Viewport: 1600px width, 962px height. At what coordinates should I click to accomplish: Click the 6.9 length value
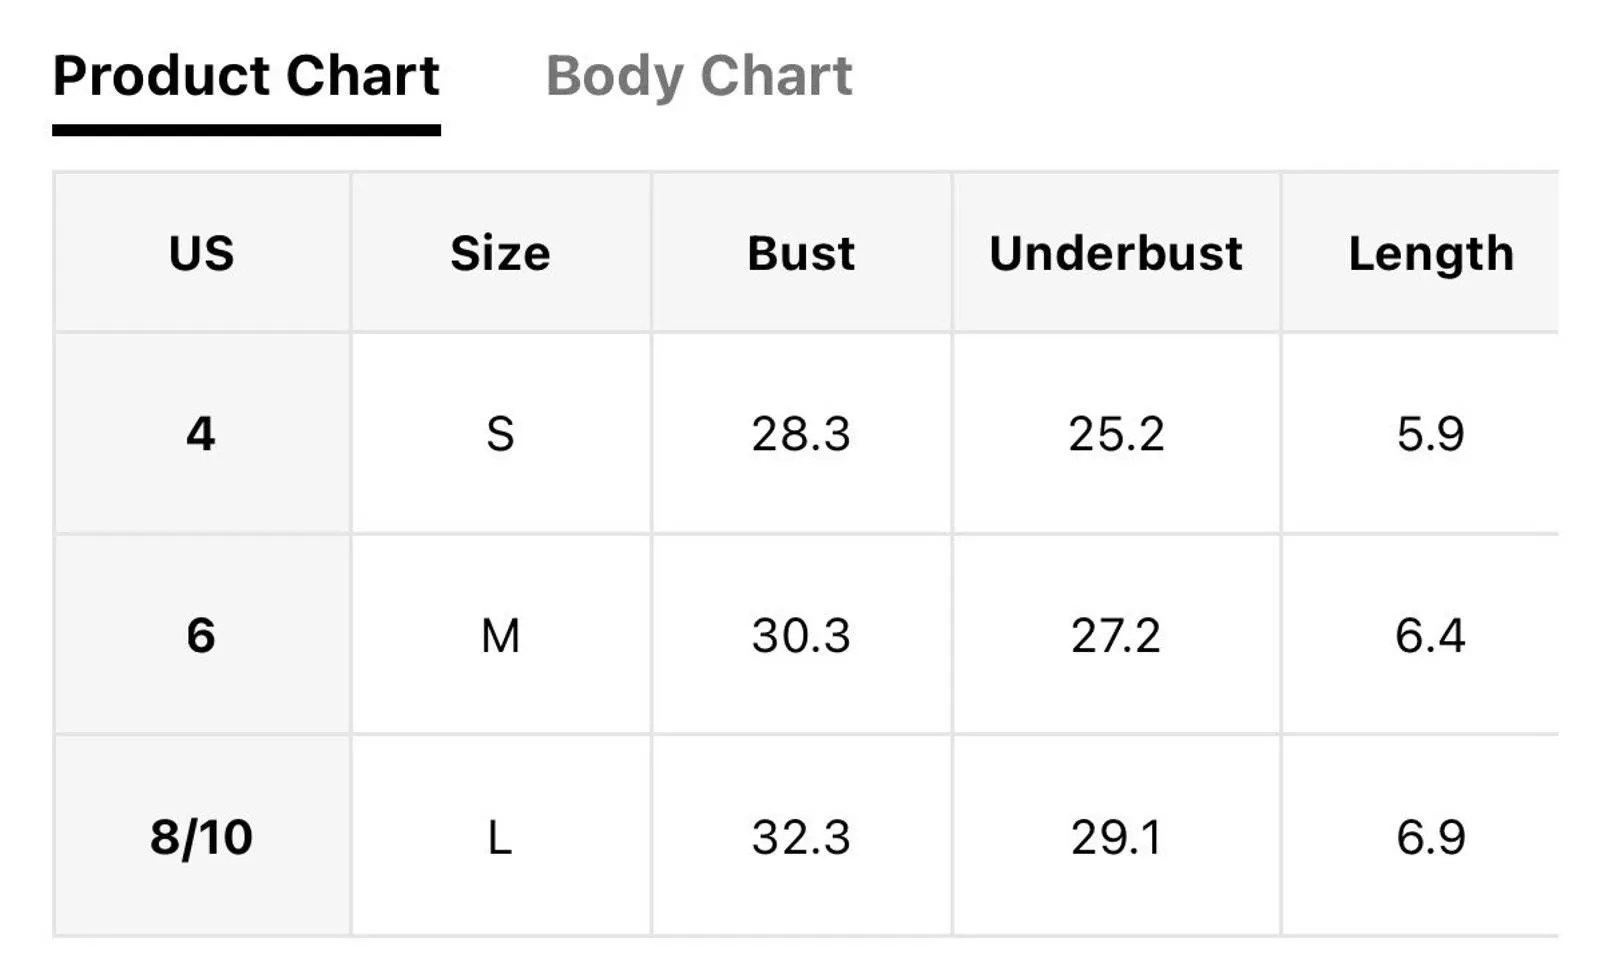[1431, 837]
